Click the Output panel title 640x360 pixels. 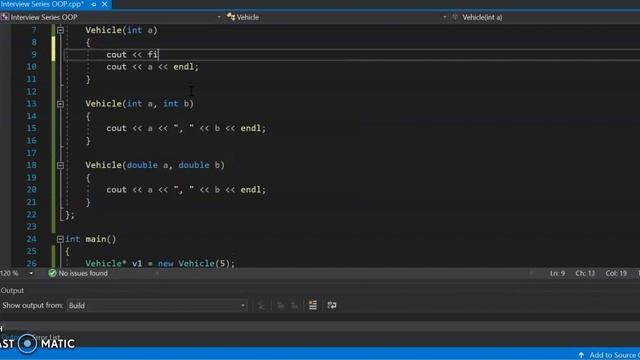[x=12, y=291]
